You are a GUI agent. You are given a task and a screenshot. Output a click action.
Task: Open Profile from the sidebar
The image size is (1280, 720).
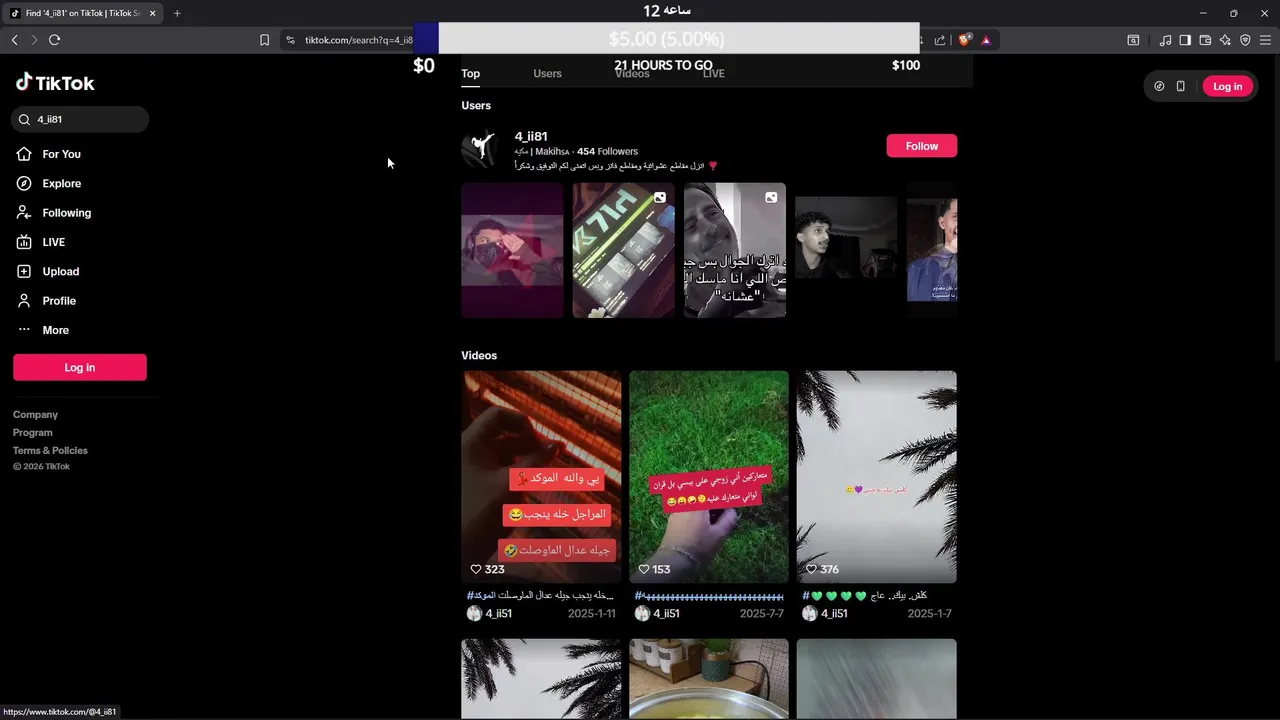[x=46, y=301]
